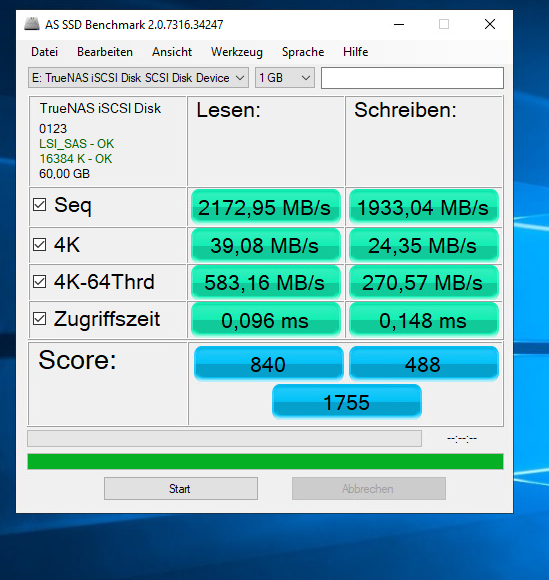The width and height of the screenshot is (549, 580).
Task: Open the Datei menu
Action: tap(44, 52)
